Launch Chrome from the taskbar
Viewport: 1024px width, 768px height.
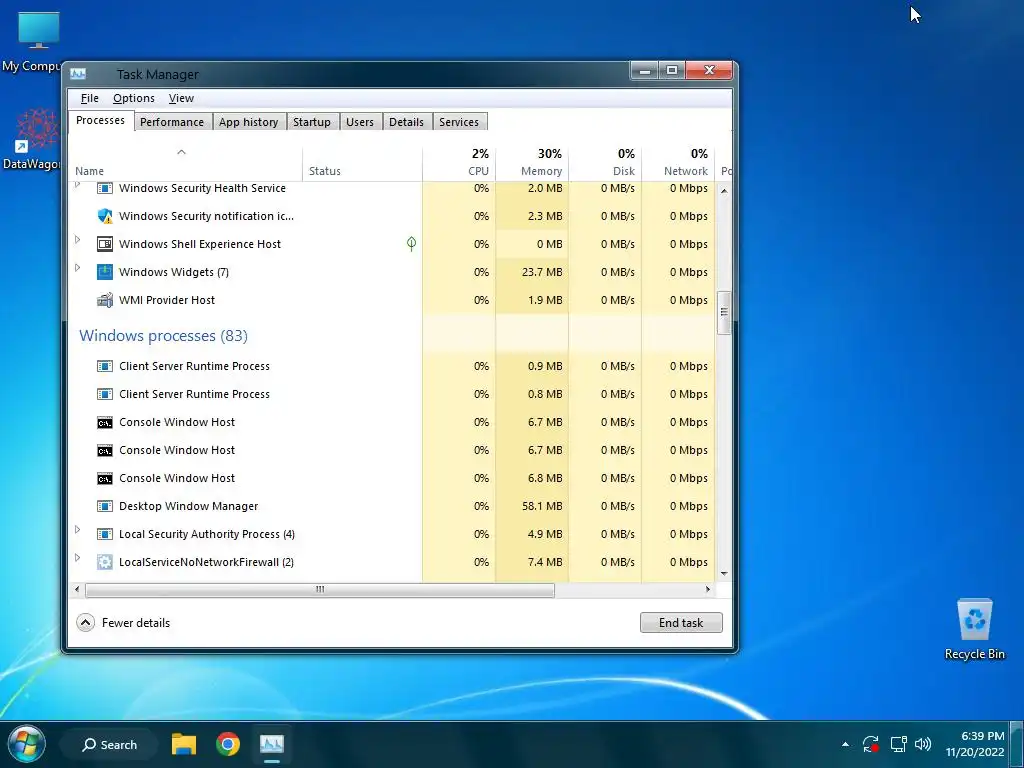tap(228, 744)
